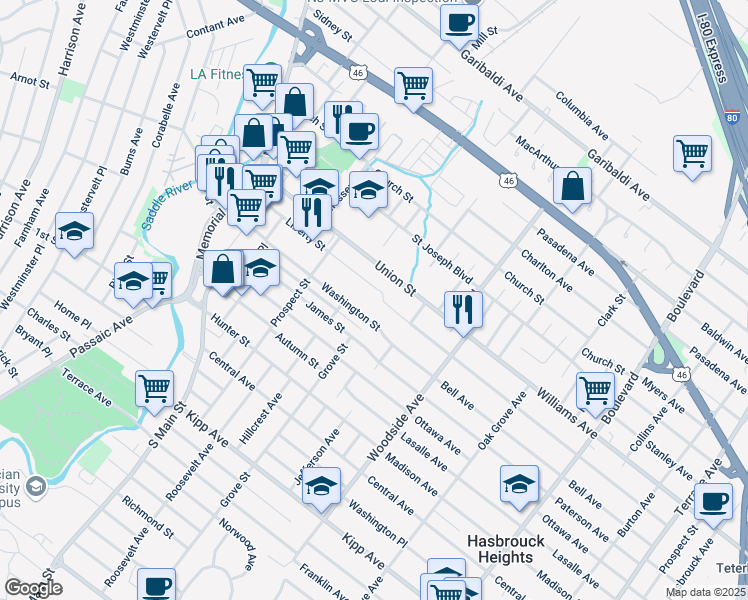Click the Contant Ave label
Viewport: 748px width, 600px height.
click(x=215, y=26)
